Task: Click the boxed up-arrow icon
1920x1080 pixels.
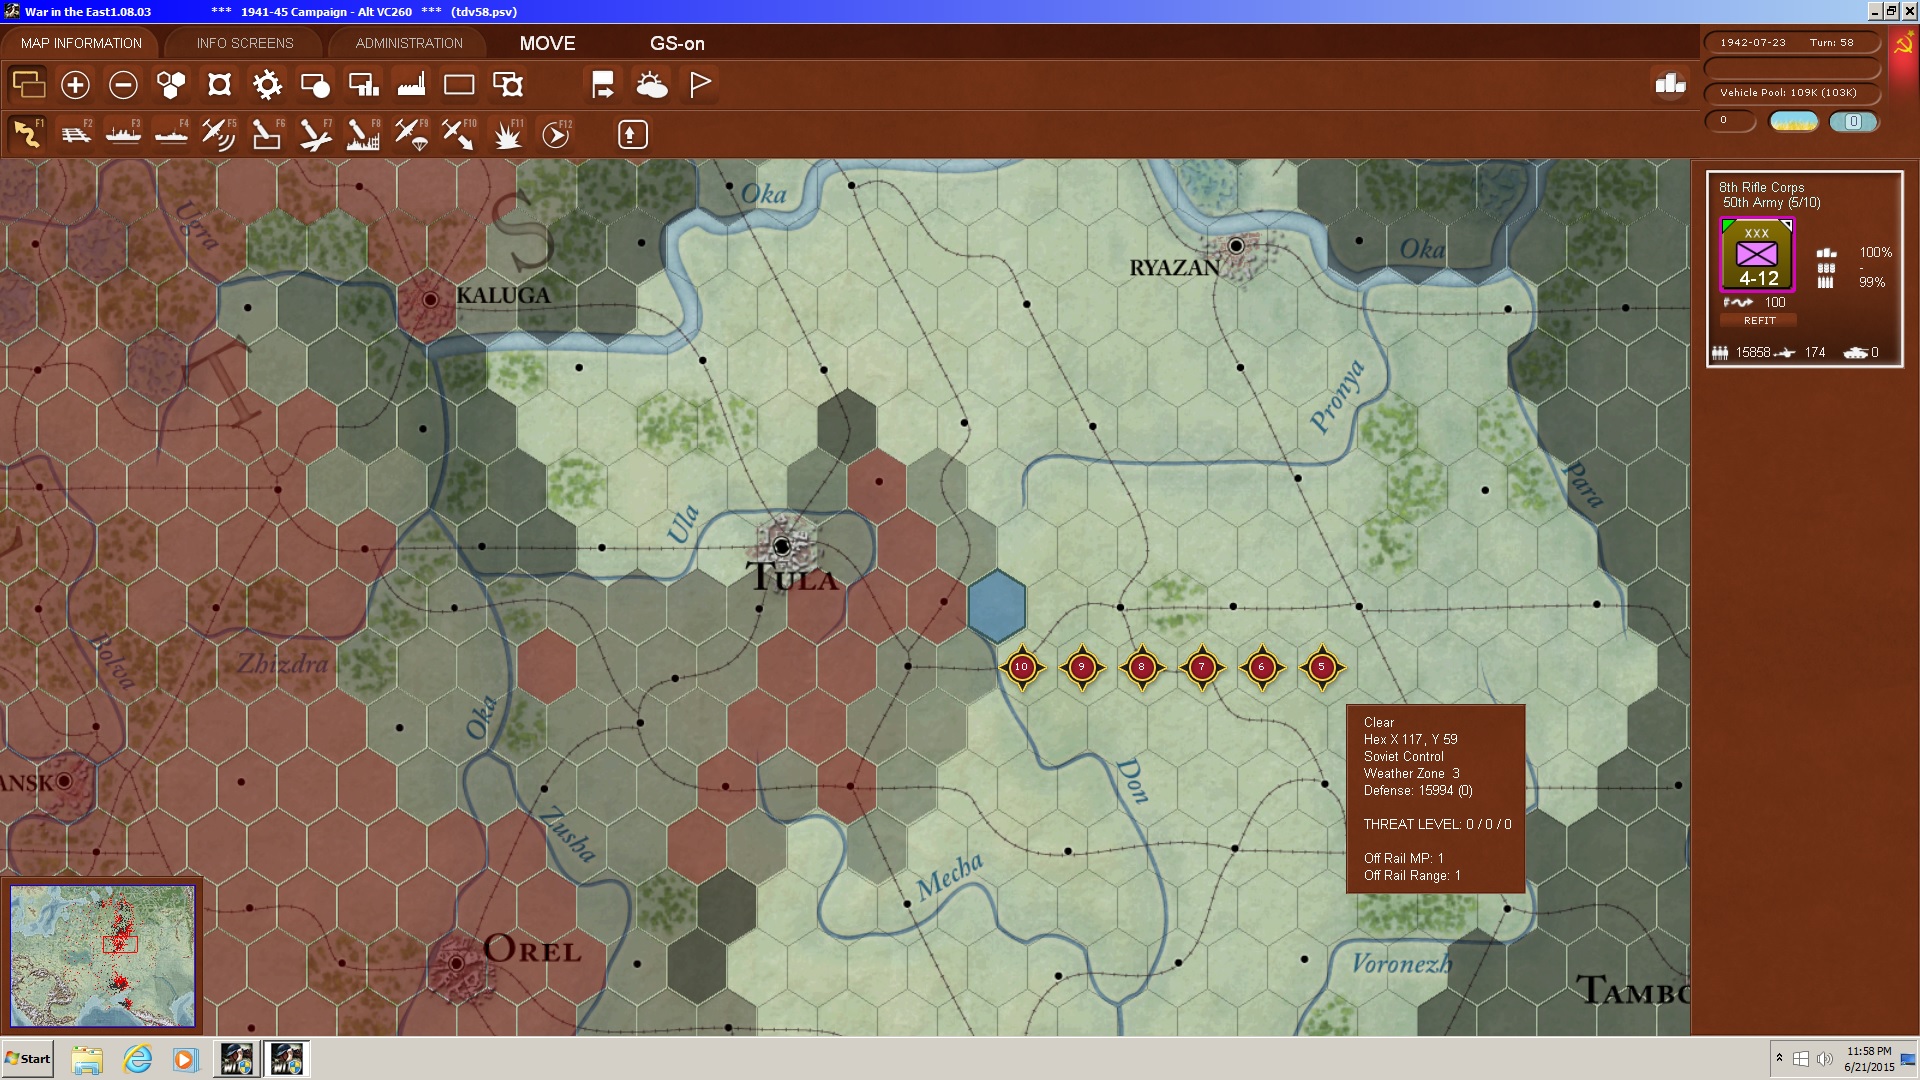Action: pyautogui.click(x=632, y=134)
